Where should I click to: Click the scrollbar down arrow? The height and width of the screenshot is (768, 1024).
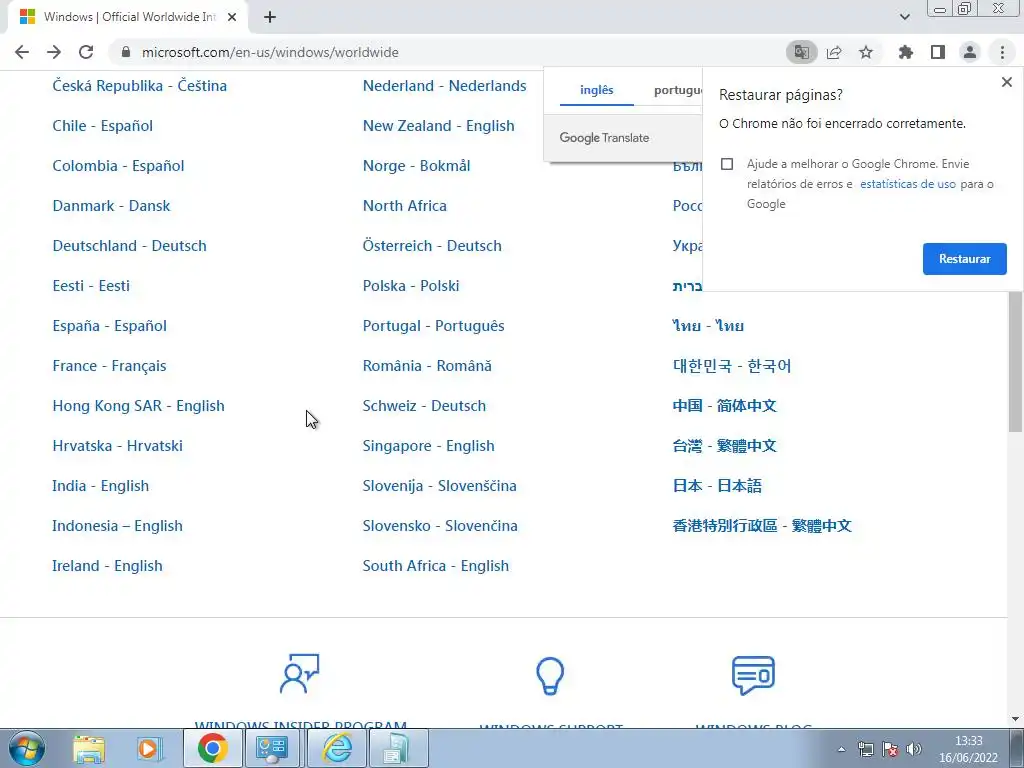point(1015,720)
